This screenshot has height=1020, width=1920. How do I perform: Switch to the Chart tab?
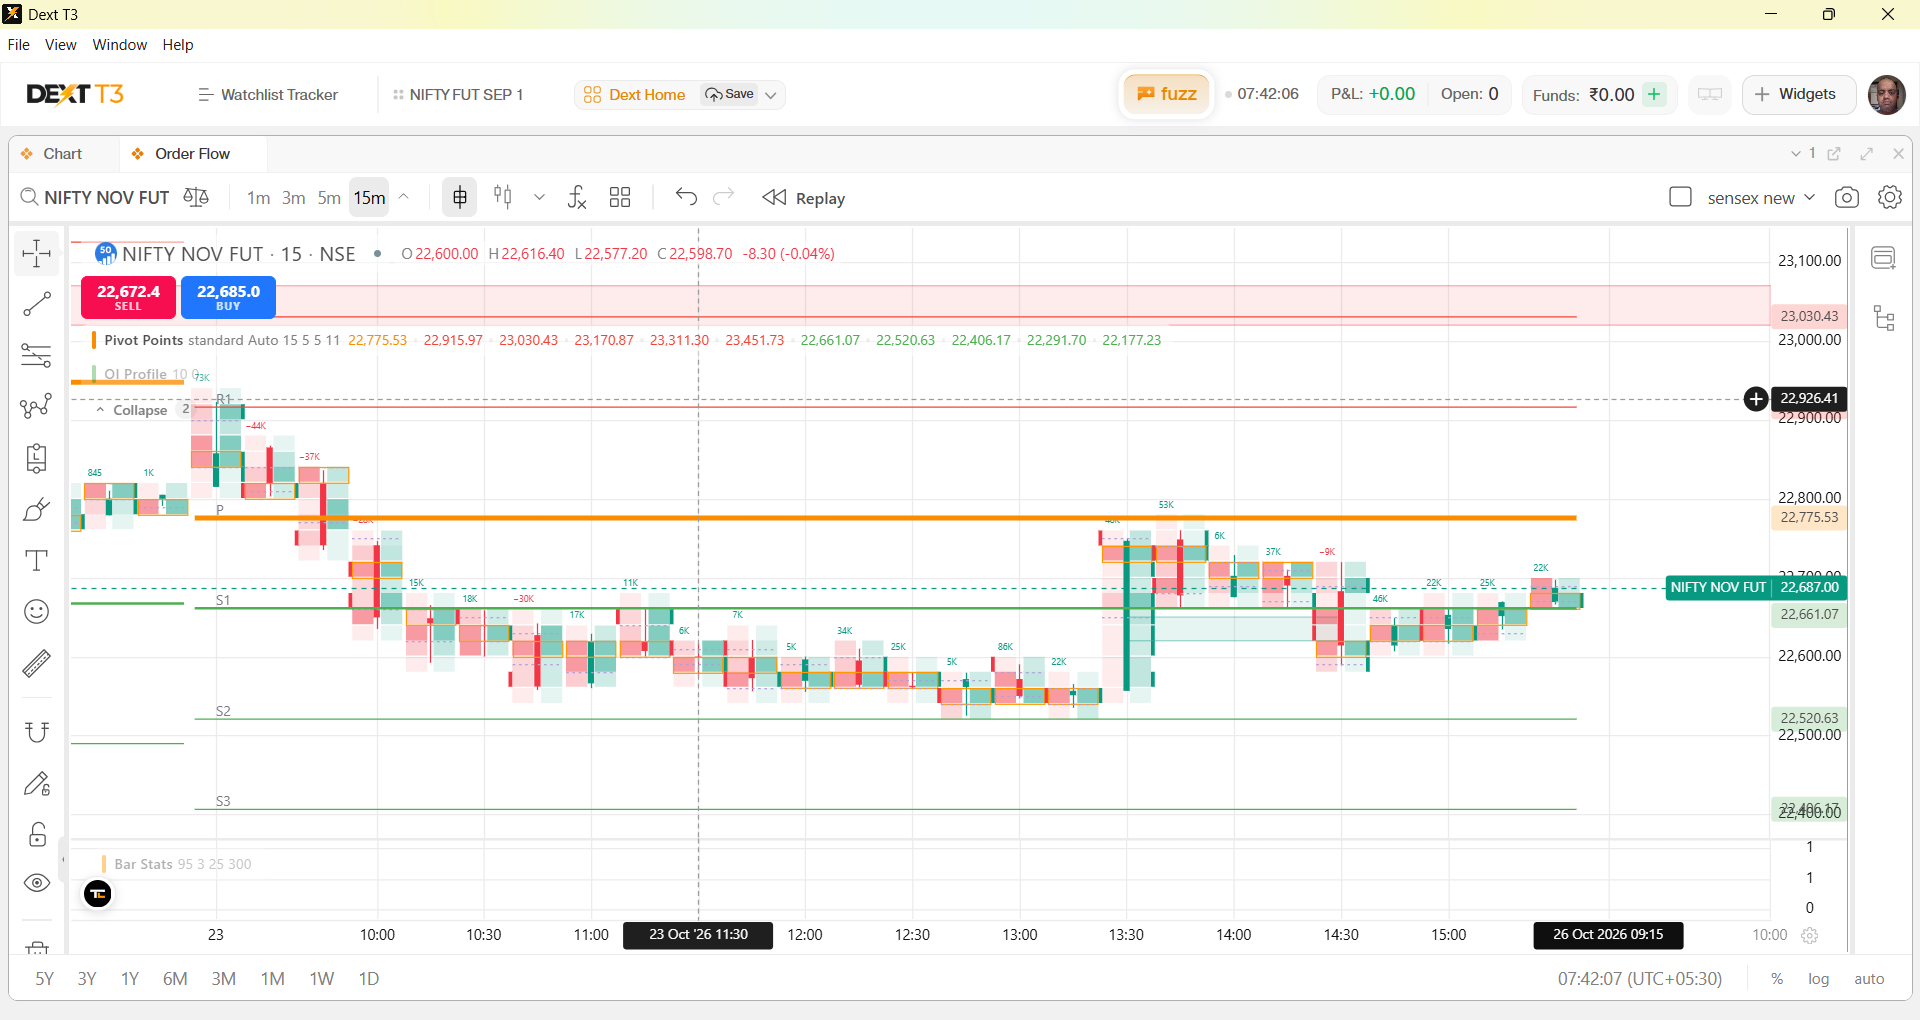click(x=62, y=154)
